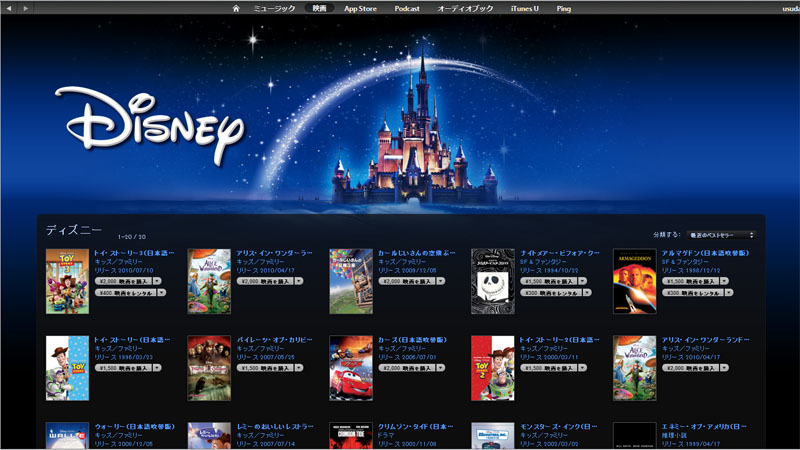Rent Toy Story 3 for ¥400
The width and height of the screenshot is (800, 450).
[x=126, y=293]
